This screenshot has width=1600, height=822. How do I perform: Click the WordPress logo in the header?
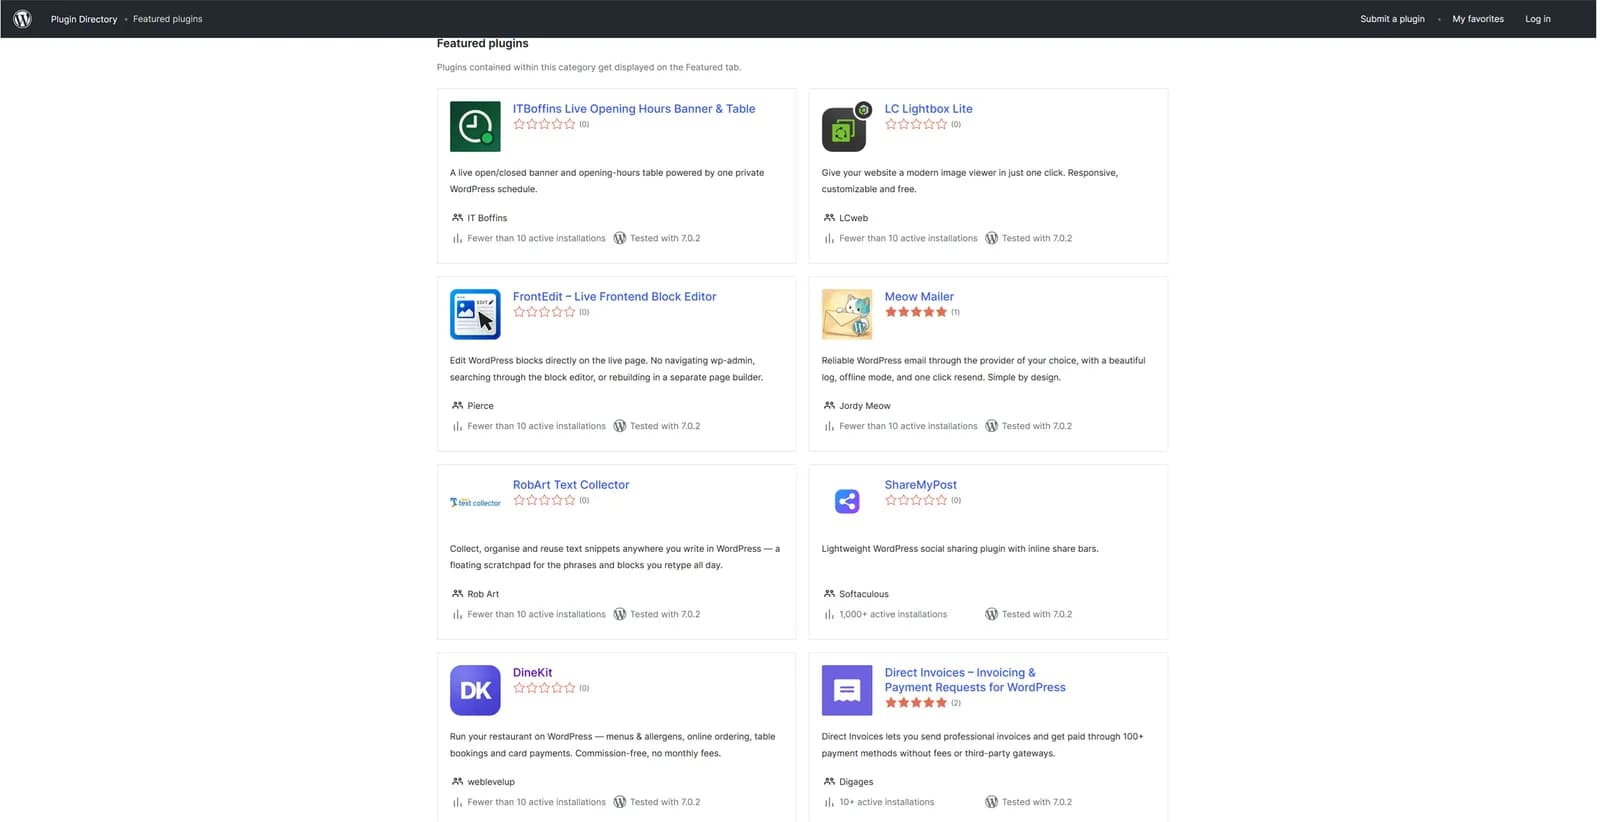coord(22,19)
